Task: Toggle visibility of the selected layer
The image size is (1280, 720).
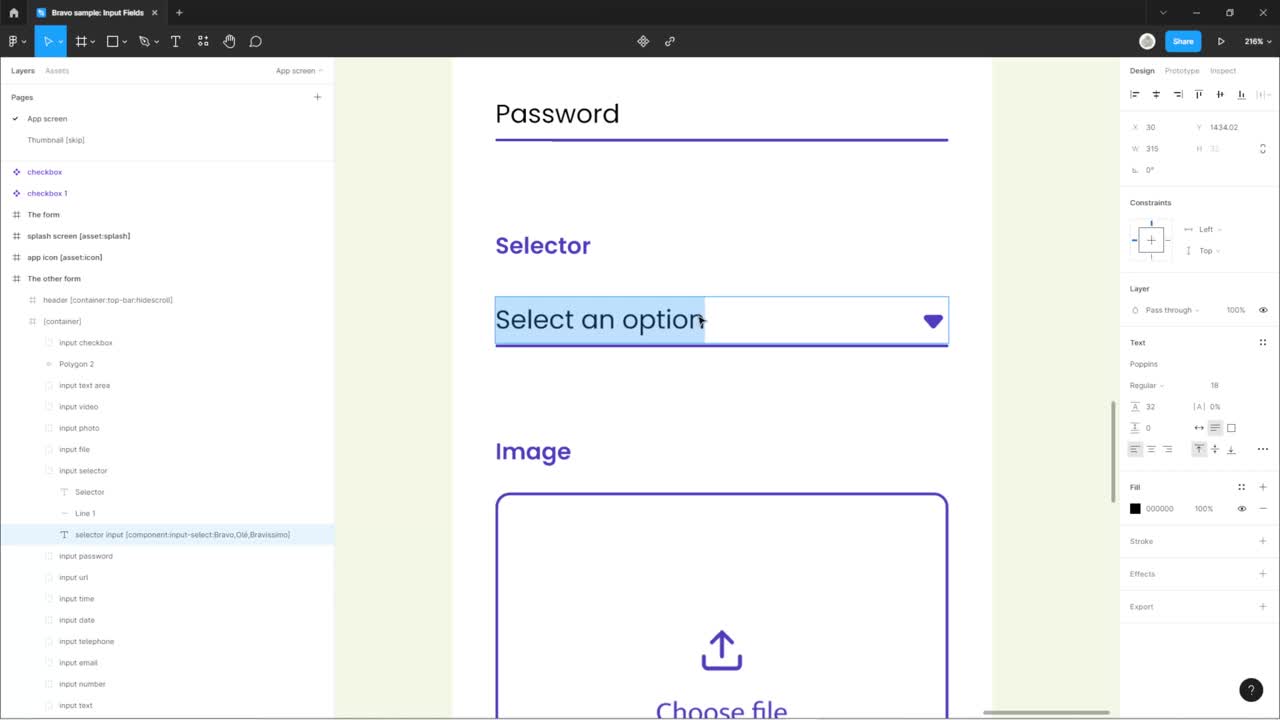Action: [1262, 310]
